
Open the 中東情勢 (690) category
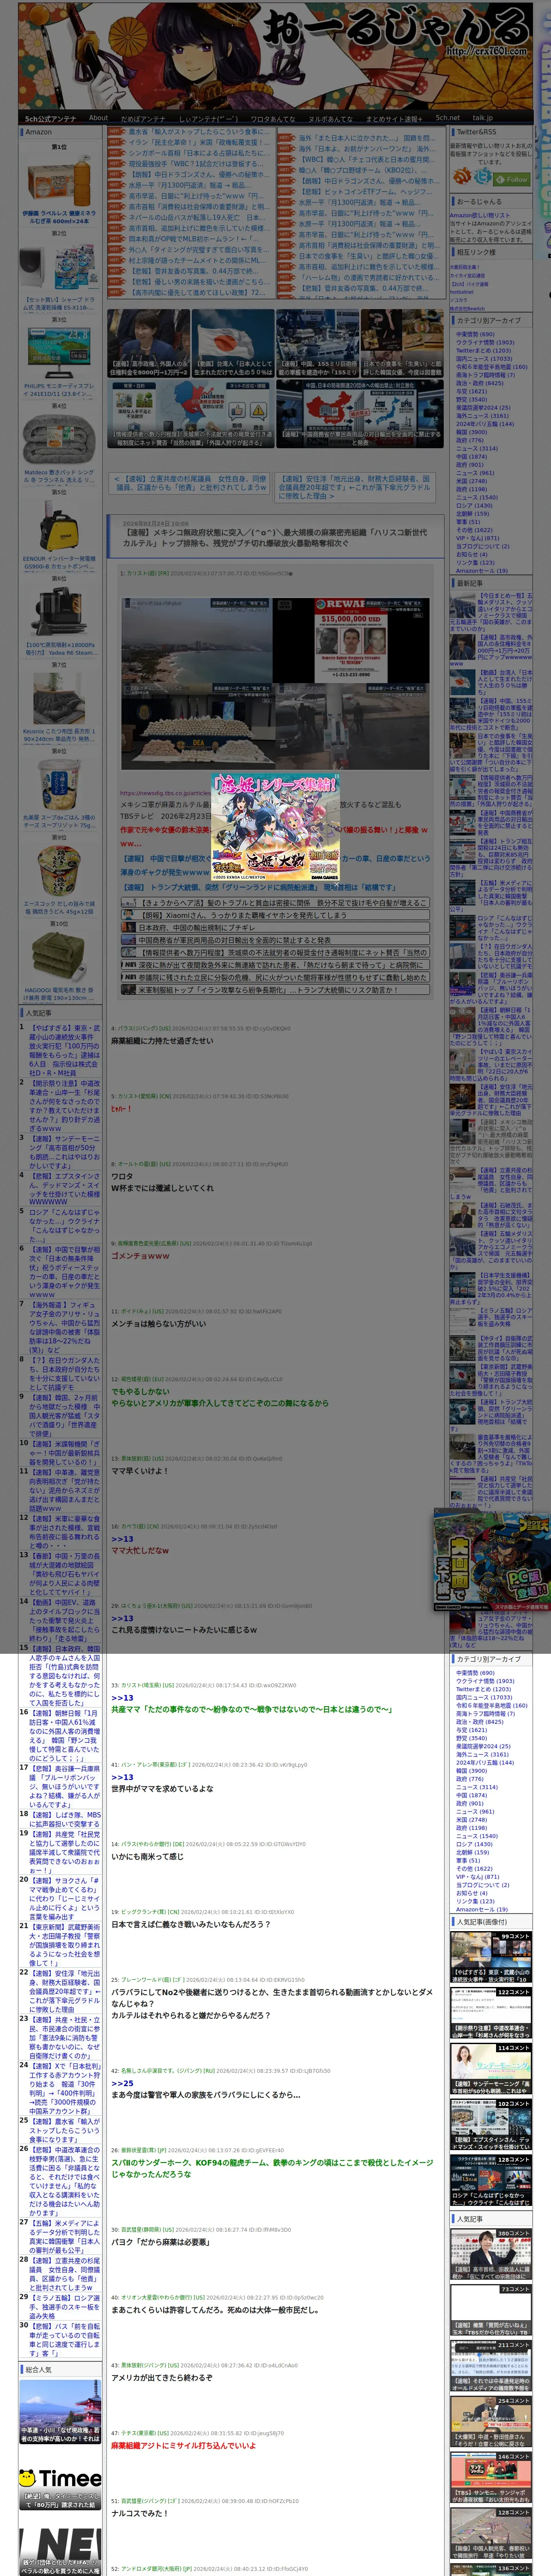(475, 334)
